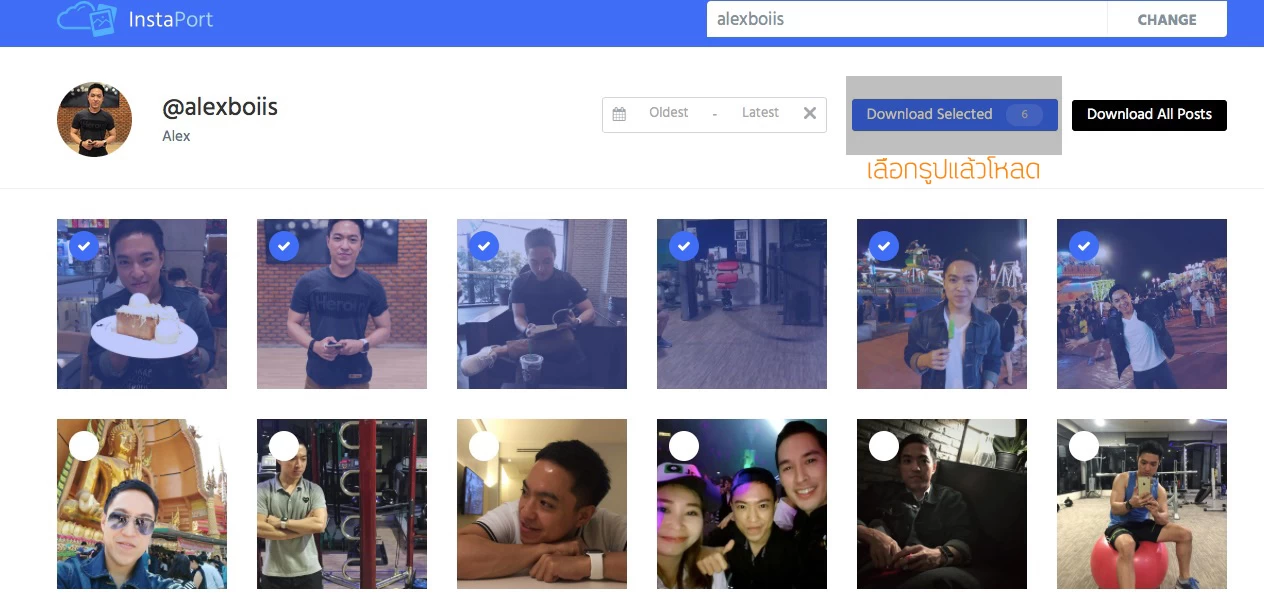Click the alexboiis profile avatar

[95, 120]
